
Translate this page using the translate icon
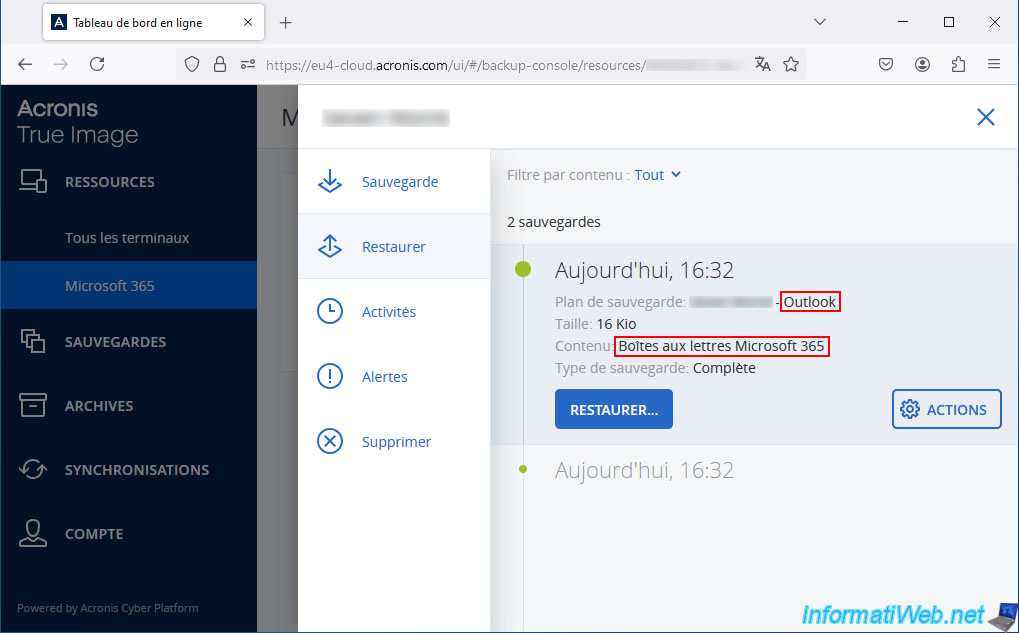pos(763,64)
